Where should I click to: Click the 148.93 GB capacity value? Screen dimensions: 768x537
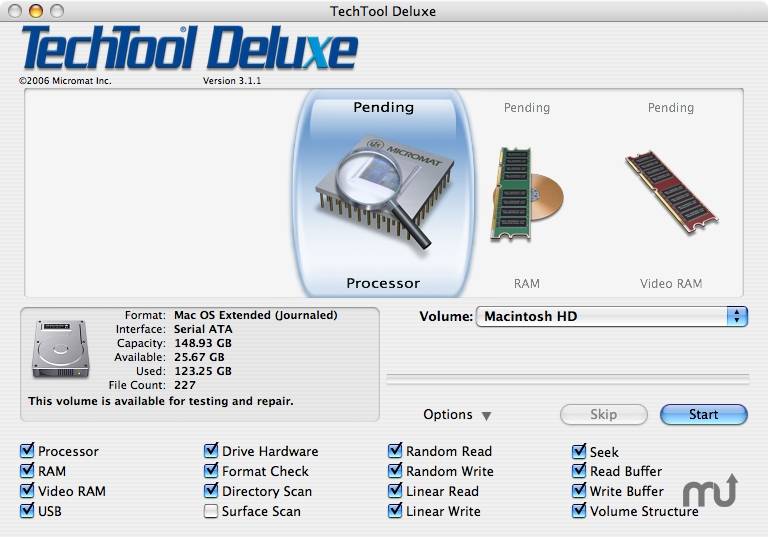203,343
